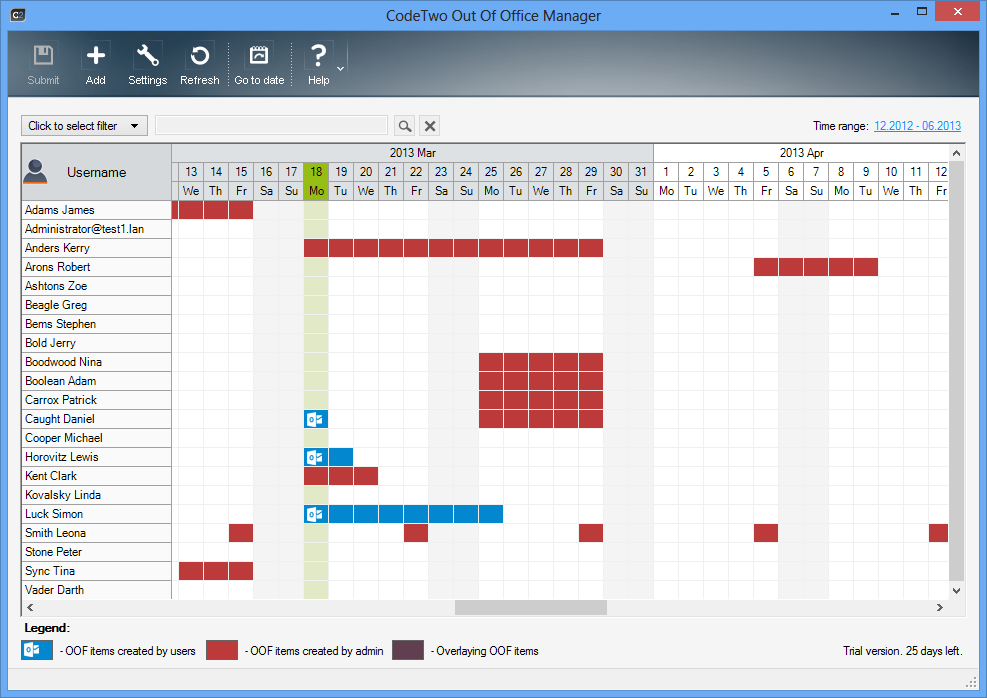The width and height of the screenshot is (987, 698).
Task: Select user Kent Clark
Action: tap(96, 476)
